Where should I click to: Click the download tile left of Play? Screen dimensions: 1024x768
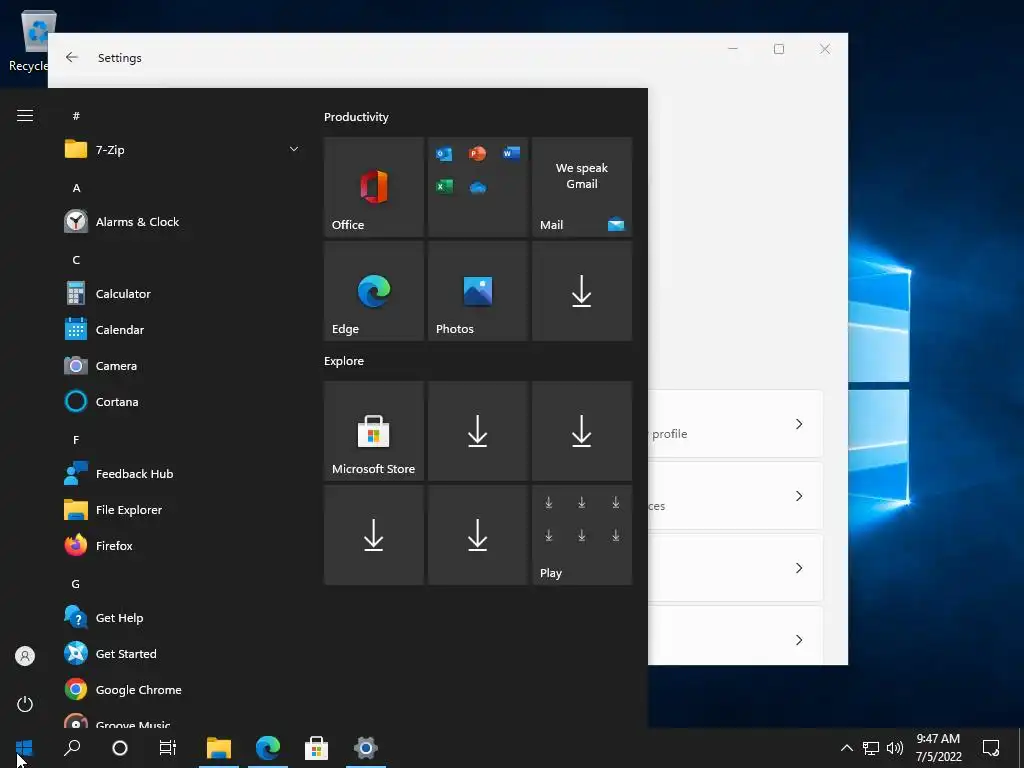477,535
